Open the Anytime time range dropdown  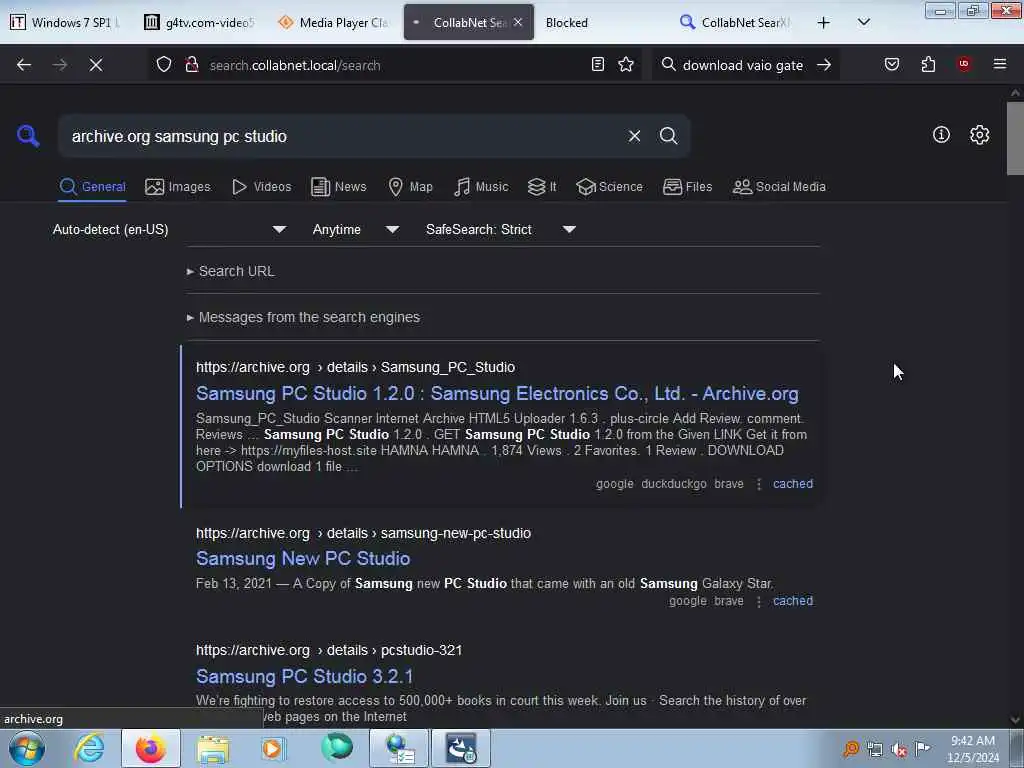(355, 229)
